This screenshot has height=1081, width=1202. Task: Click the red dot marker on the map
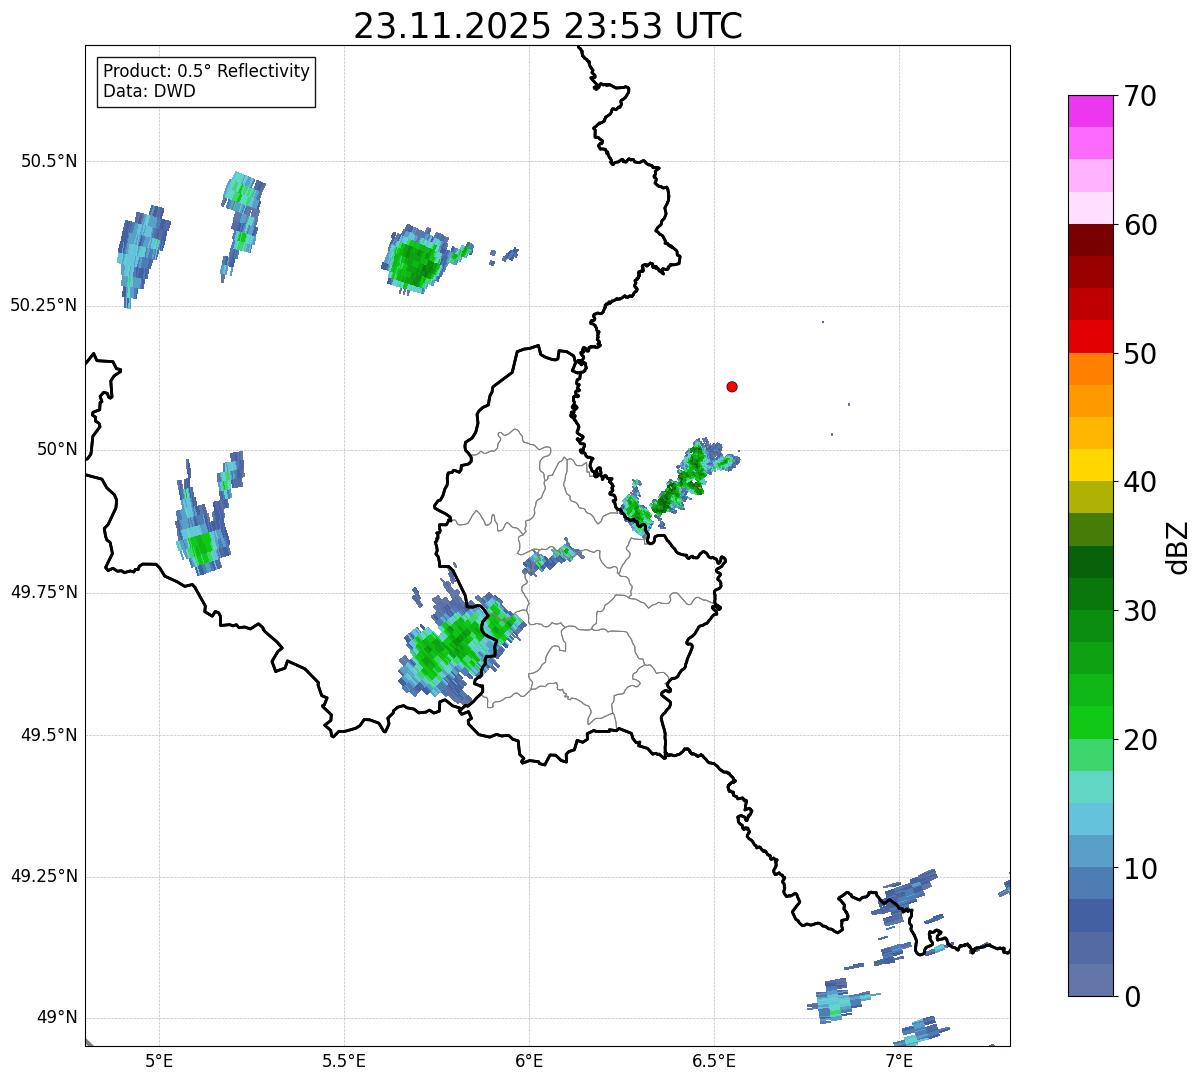pyautogui.click(x=732, y=386)
